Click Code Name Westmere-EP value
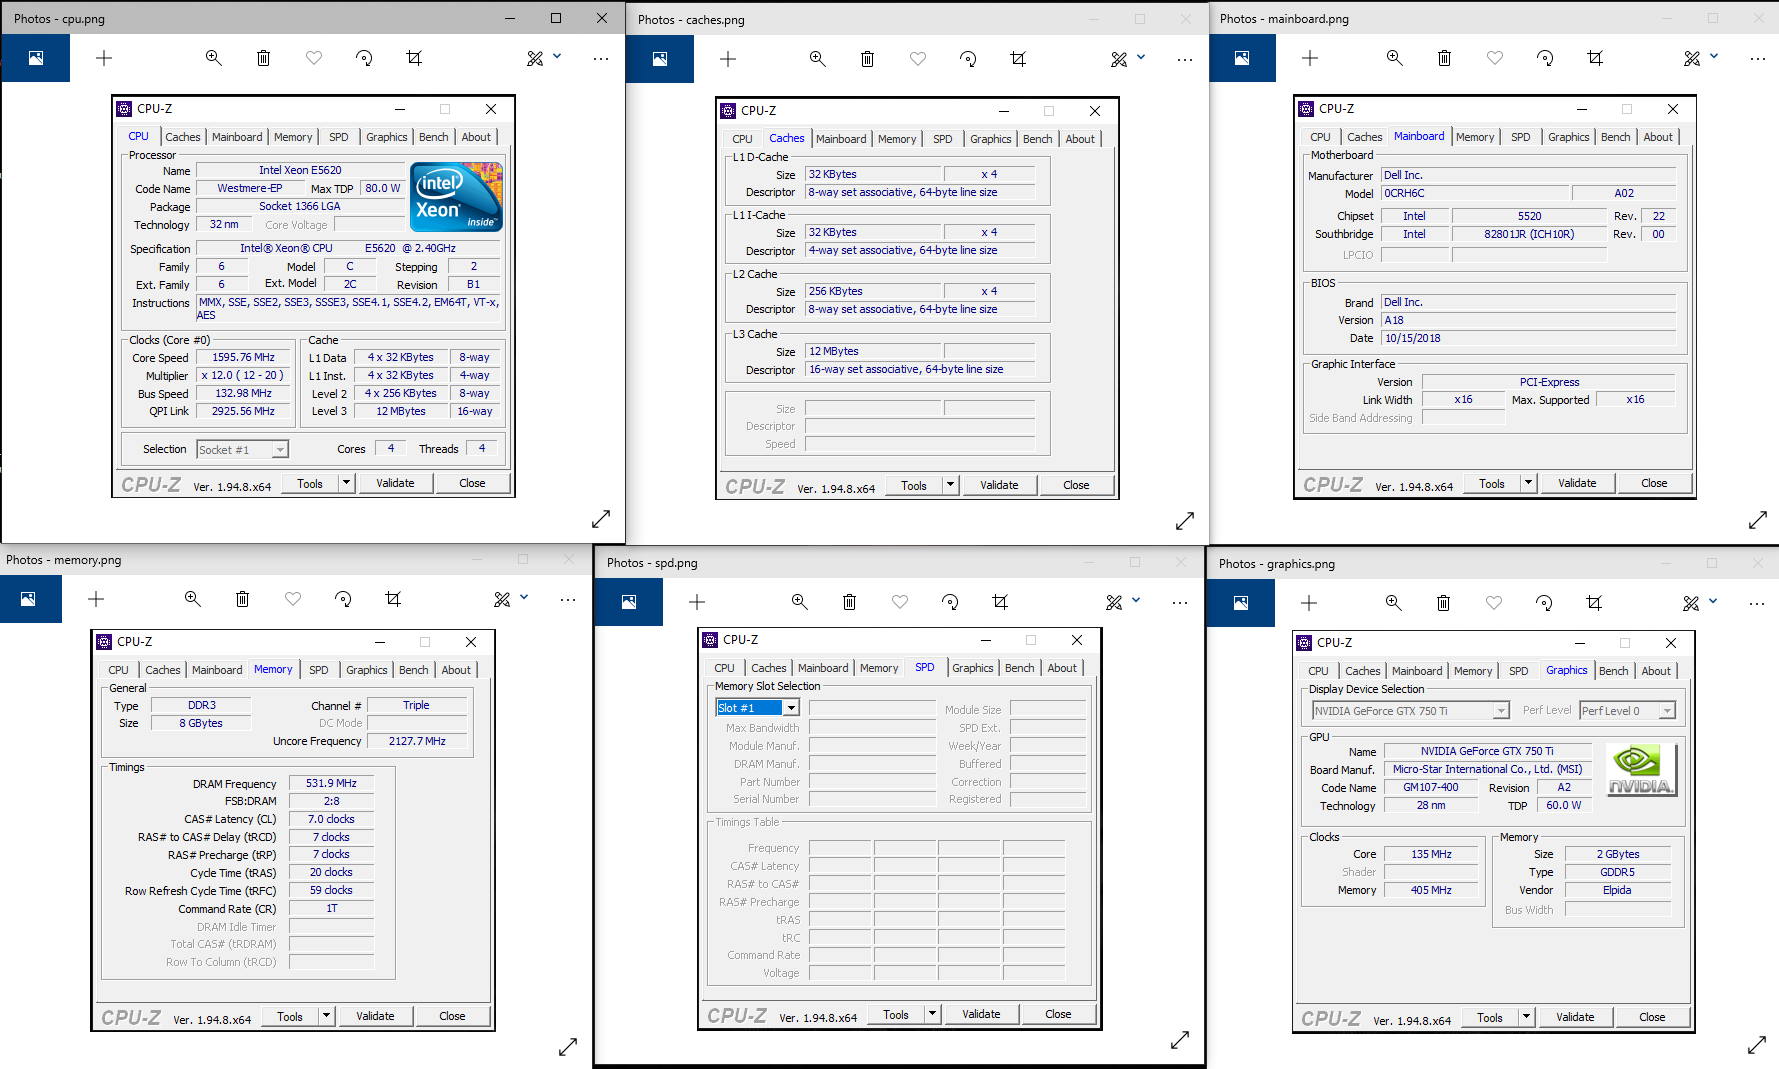 click(249, 188)
